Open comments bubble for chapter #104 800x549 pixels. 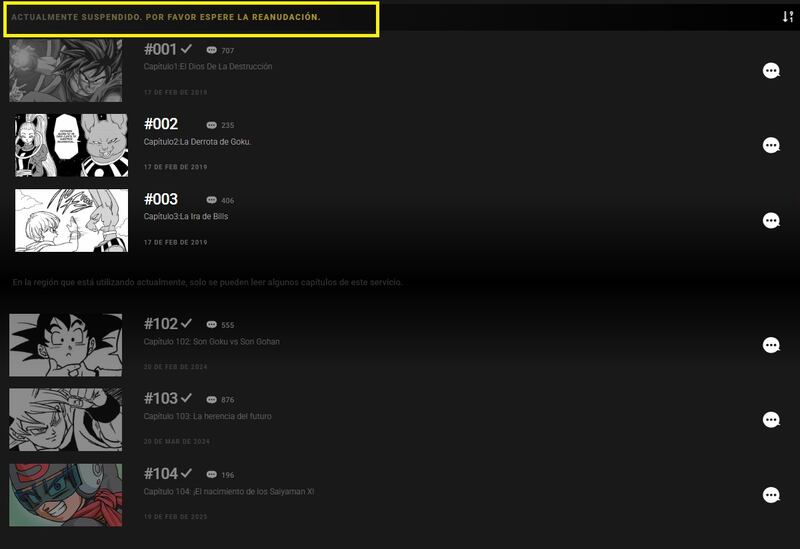pos(771,495)
